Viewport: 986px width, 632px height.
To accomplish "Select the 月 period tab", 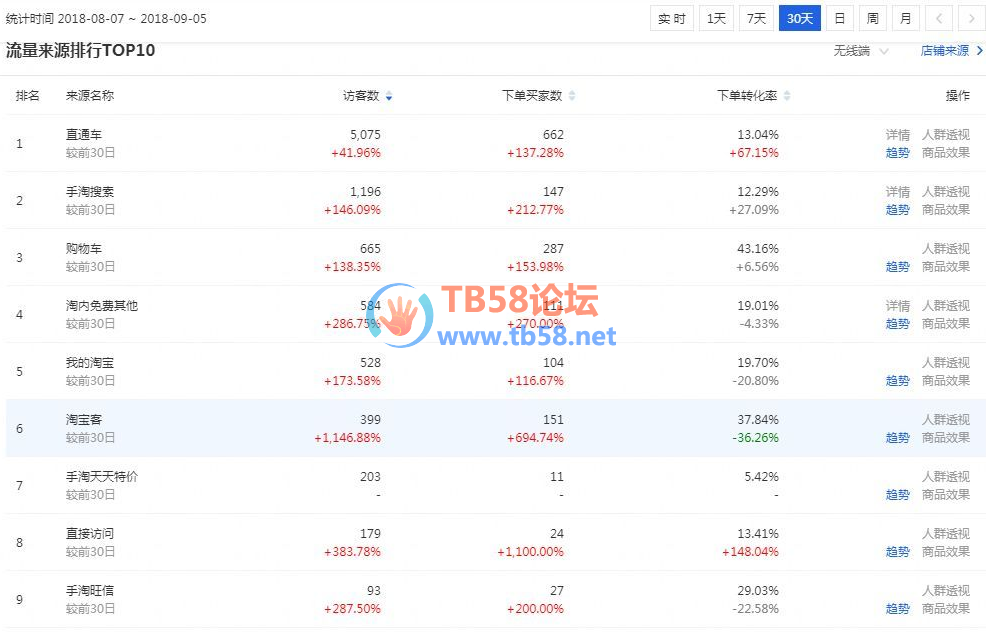I will point(906,18).
